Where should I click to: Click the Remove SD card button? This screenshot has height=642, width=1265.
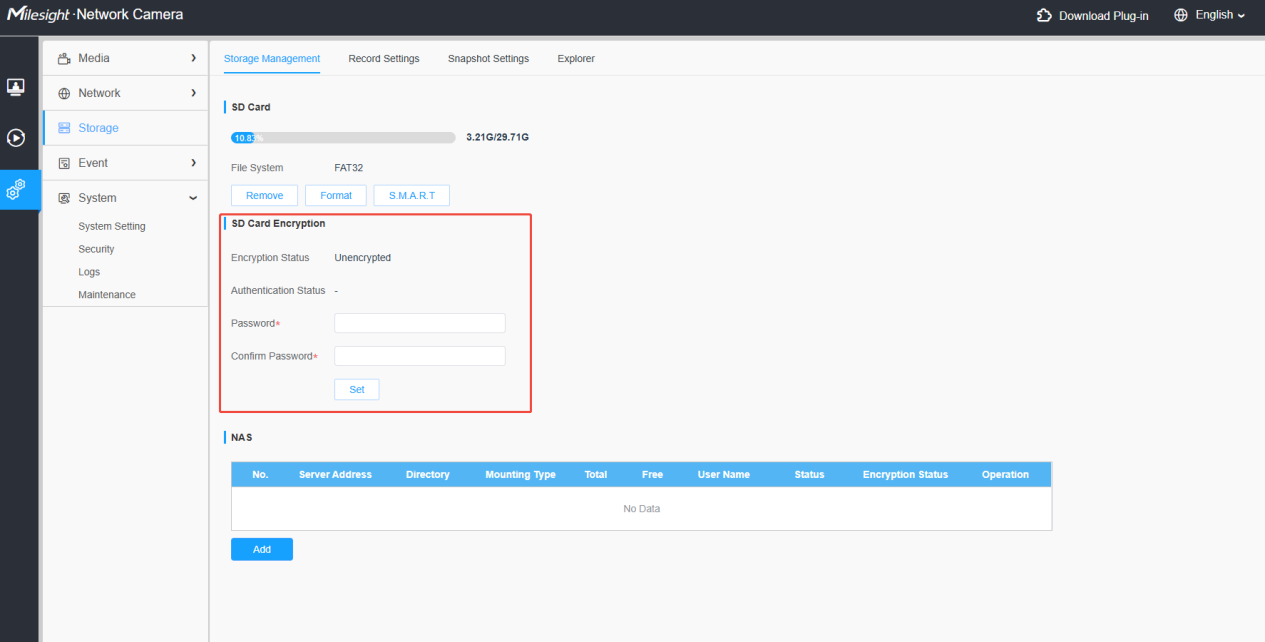point(264,195)
